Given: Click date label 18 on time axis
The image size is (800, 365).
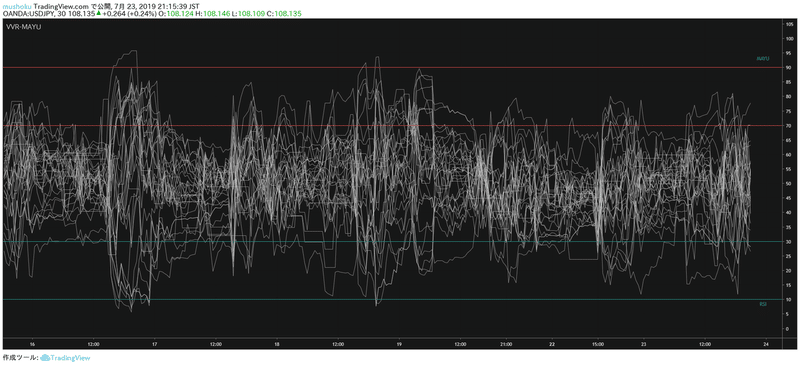Looking at the screenshot, I should tap(277, 345).
